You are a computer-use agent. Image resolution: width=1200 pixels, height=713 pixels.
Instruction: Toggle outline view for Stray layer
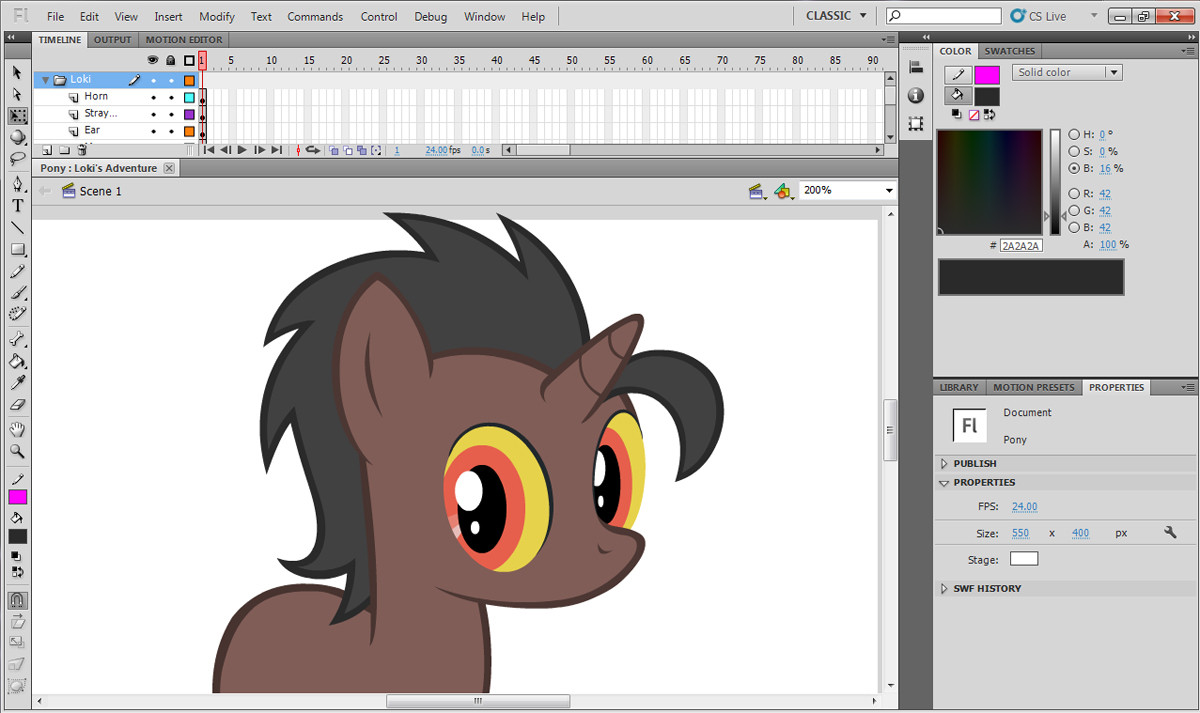189,114
